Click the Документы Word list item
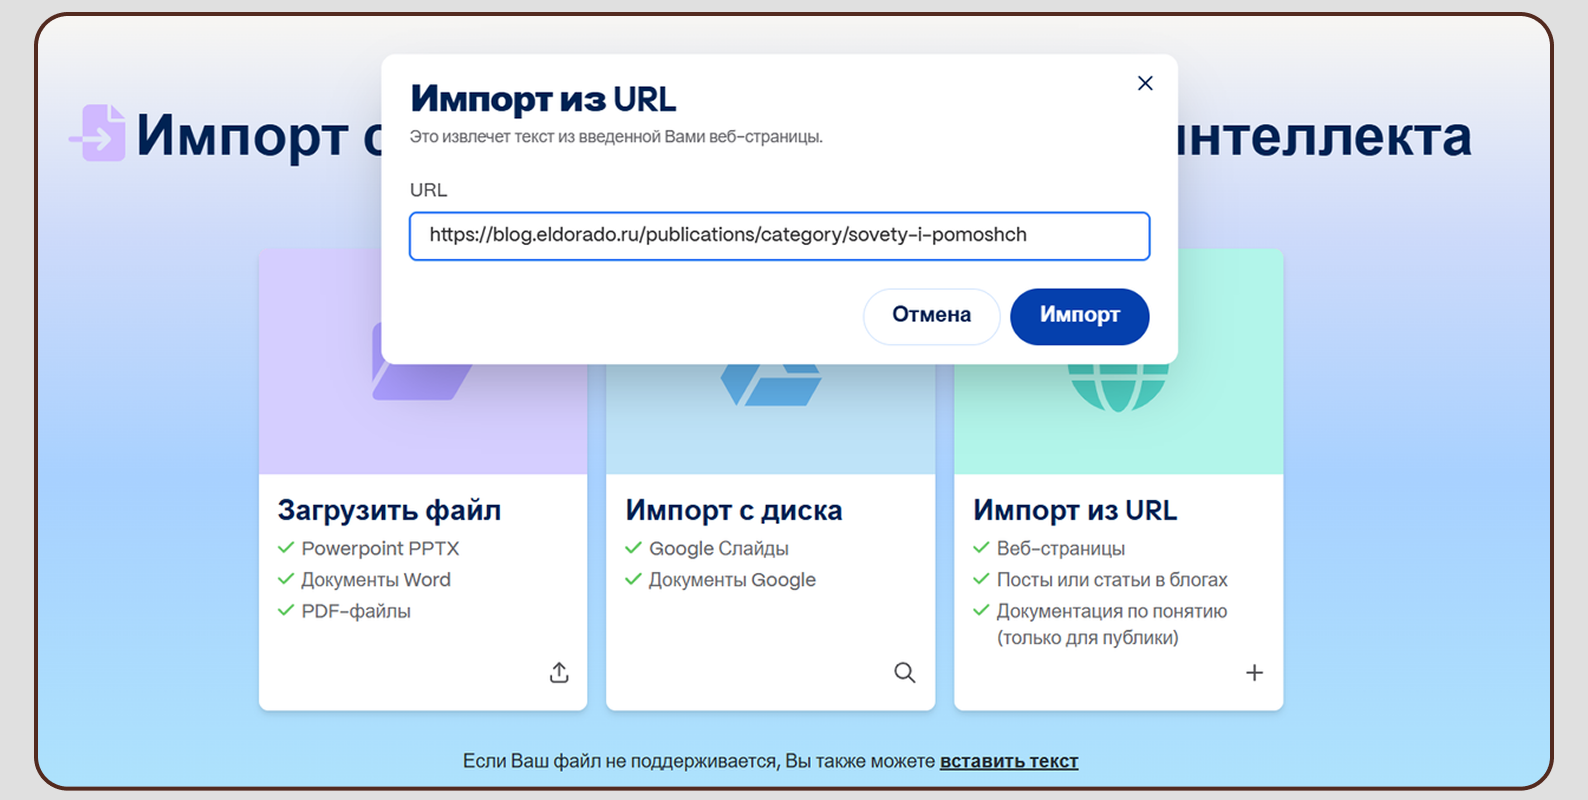 (x=376, y=580)
